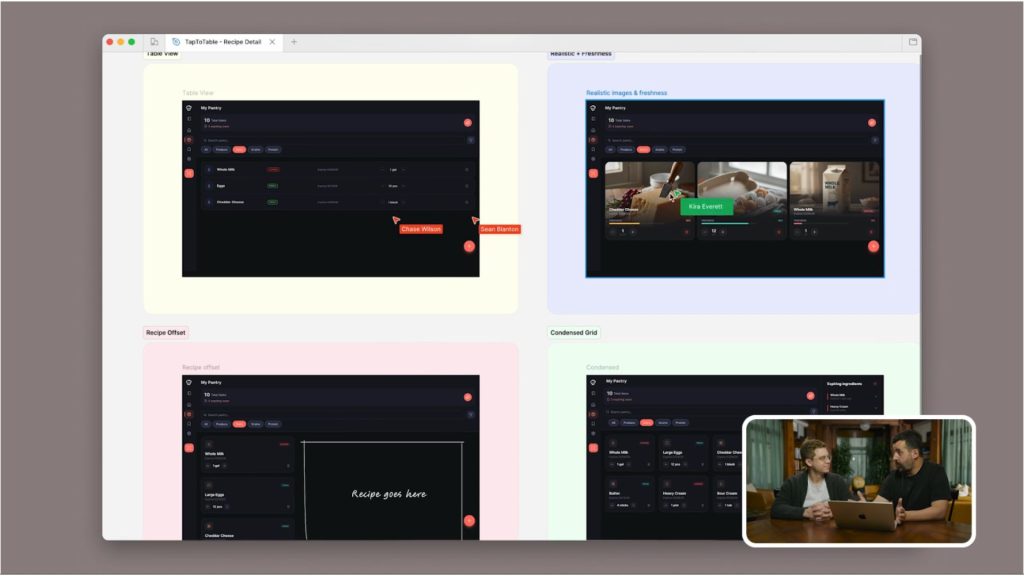The image size is (1024, 576).
Task: Select red highlighted filter chip in Recipe offset frame
Action: [x=239, y=424]
